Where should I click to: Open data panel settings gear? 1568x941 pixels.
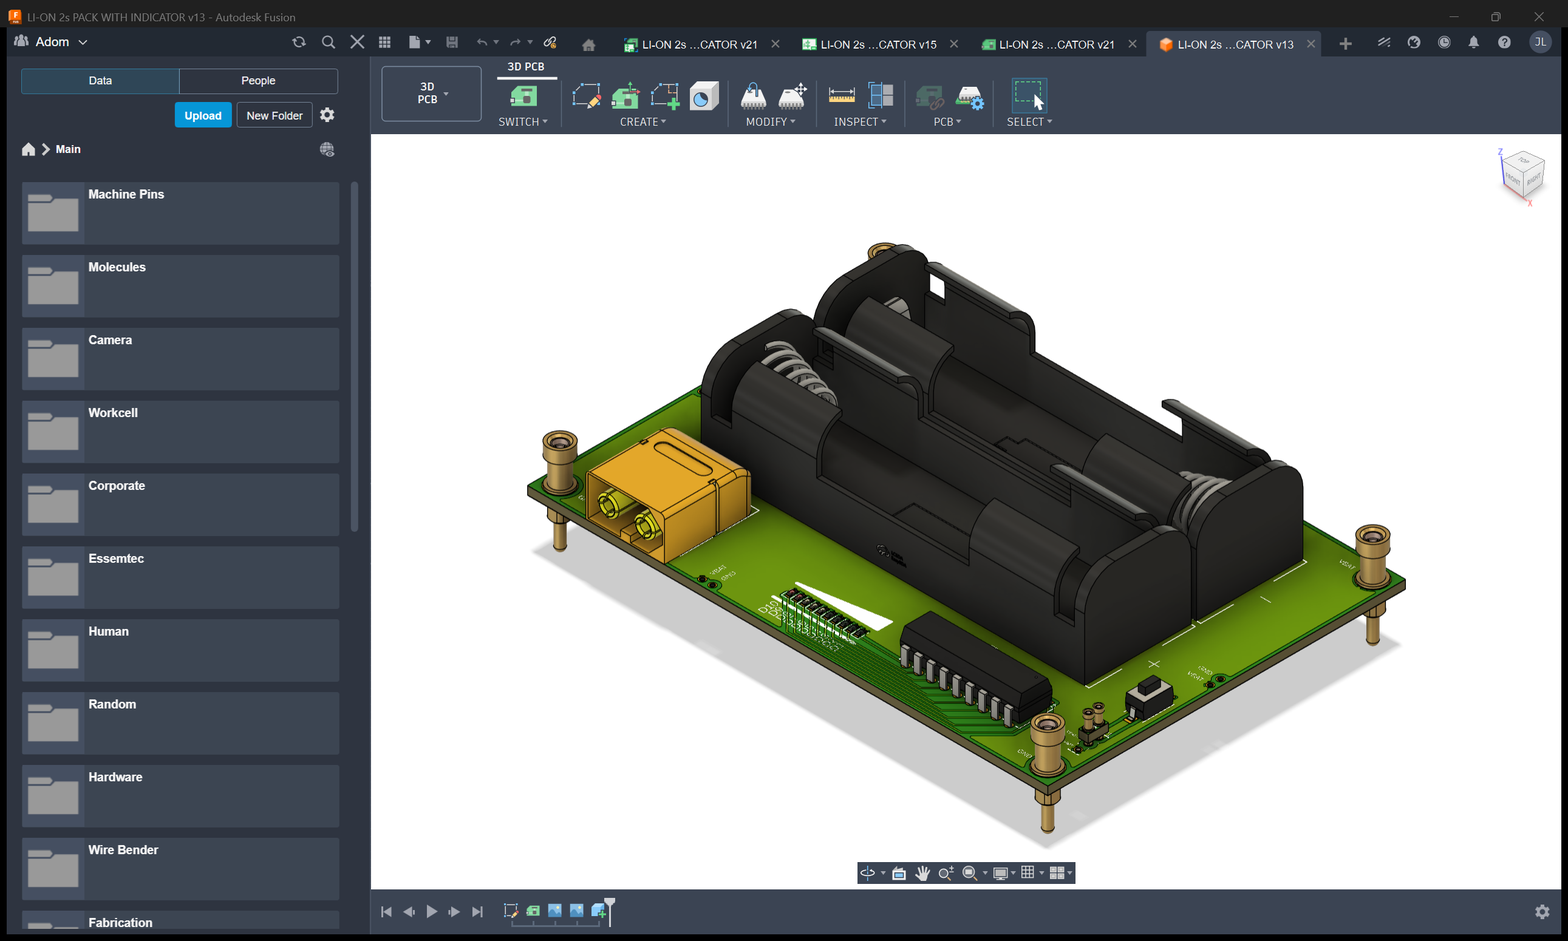(x=327, y=115)
